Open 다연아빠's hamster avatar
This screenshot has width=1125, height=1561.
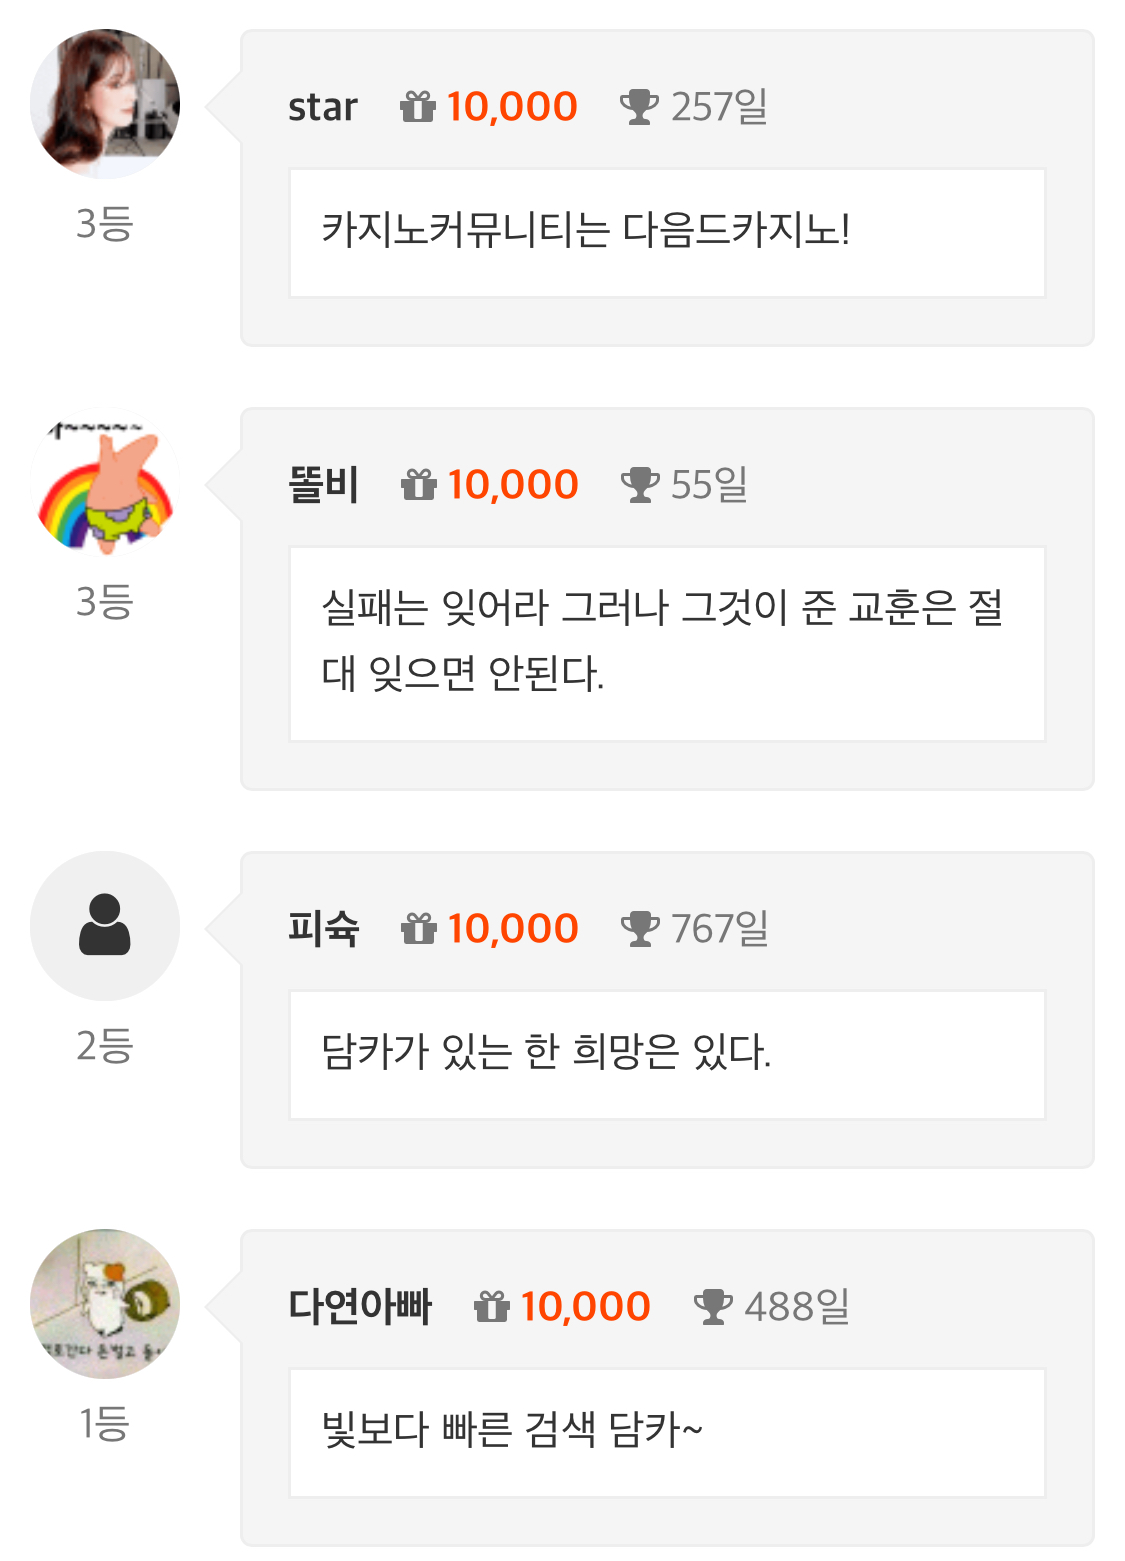click(x=105, y=1304)
